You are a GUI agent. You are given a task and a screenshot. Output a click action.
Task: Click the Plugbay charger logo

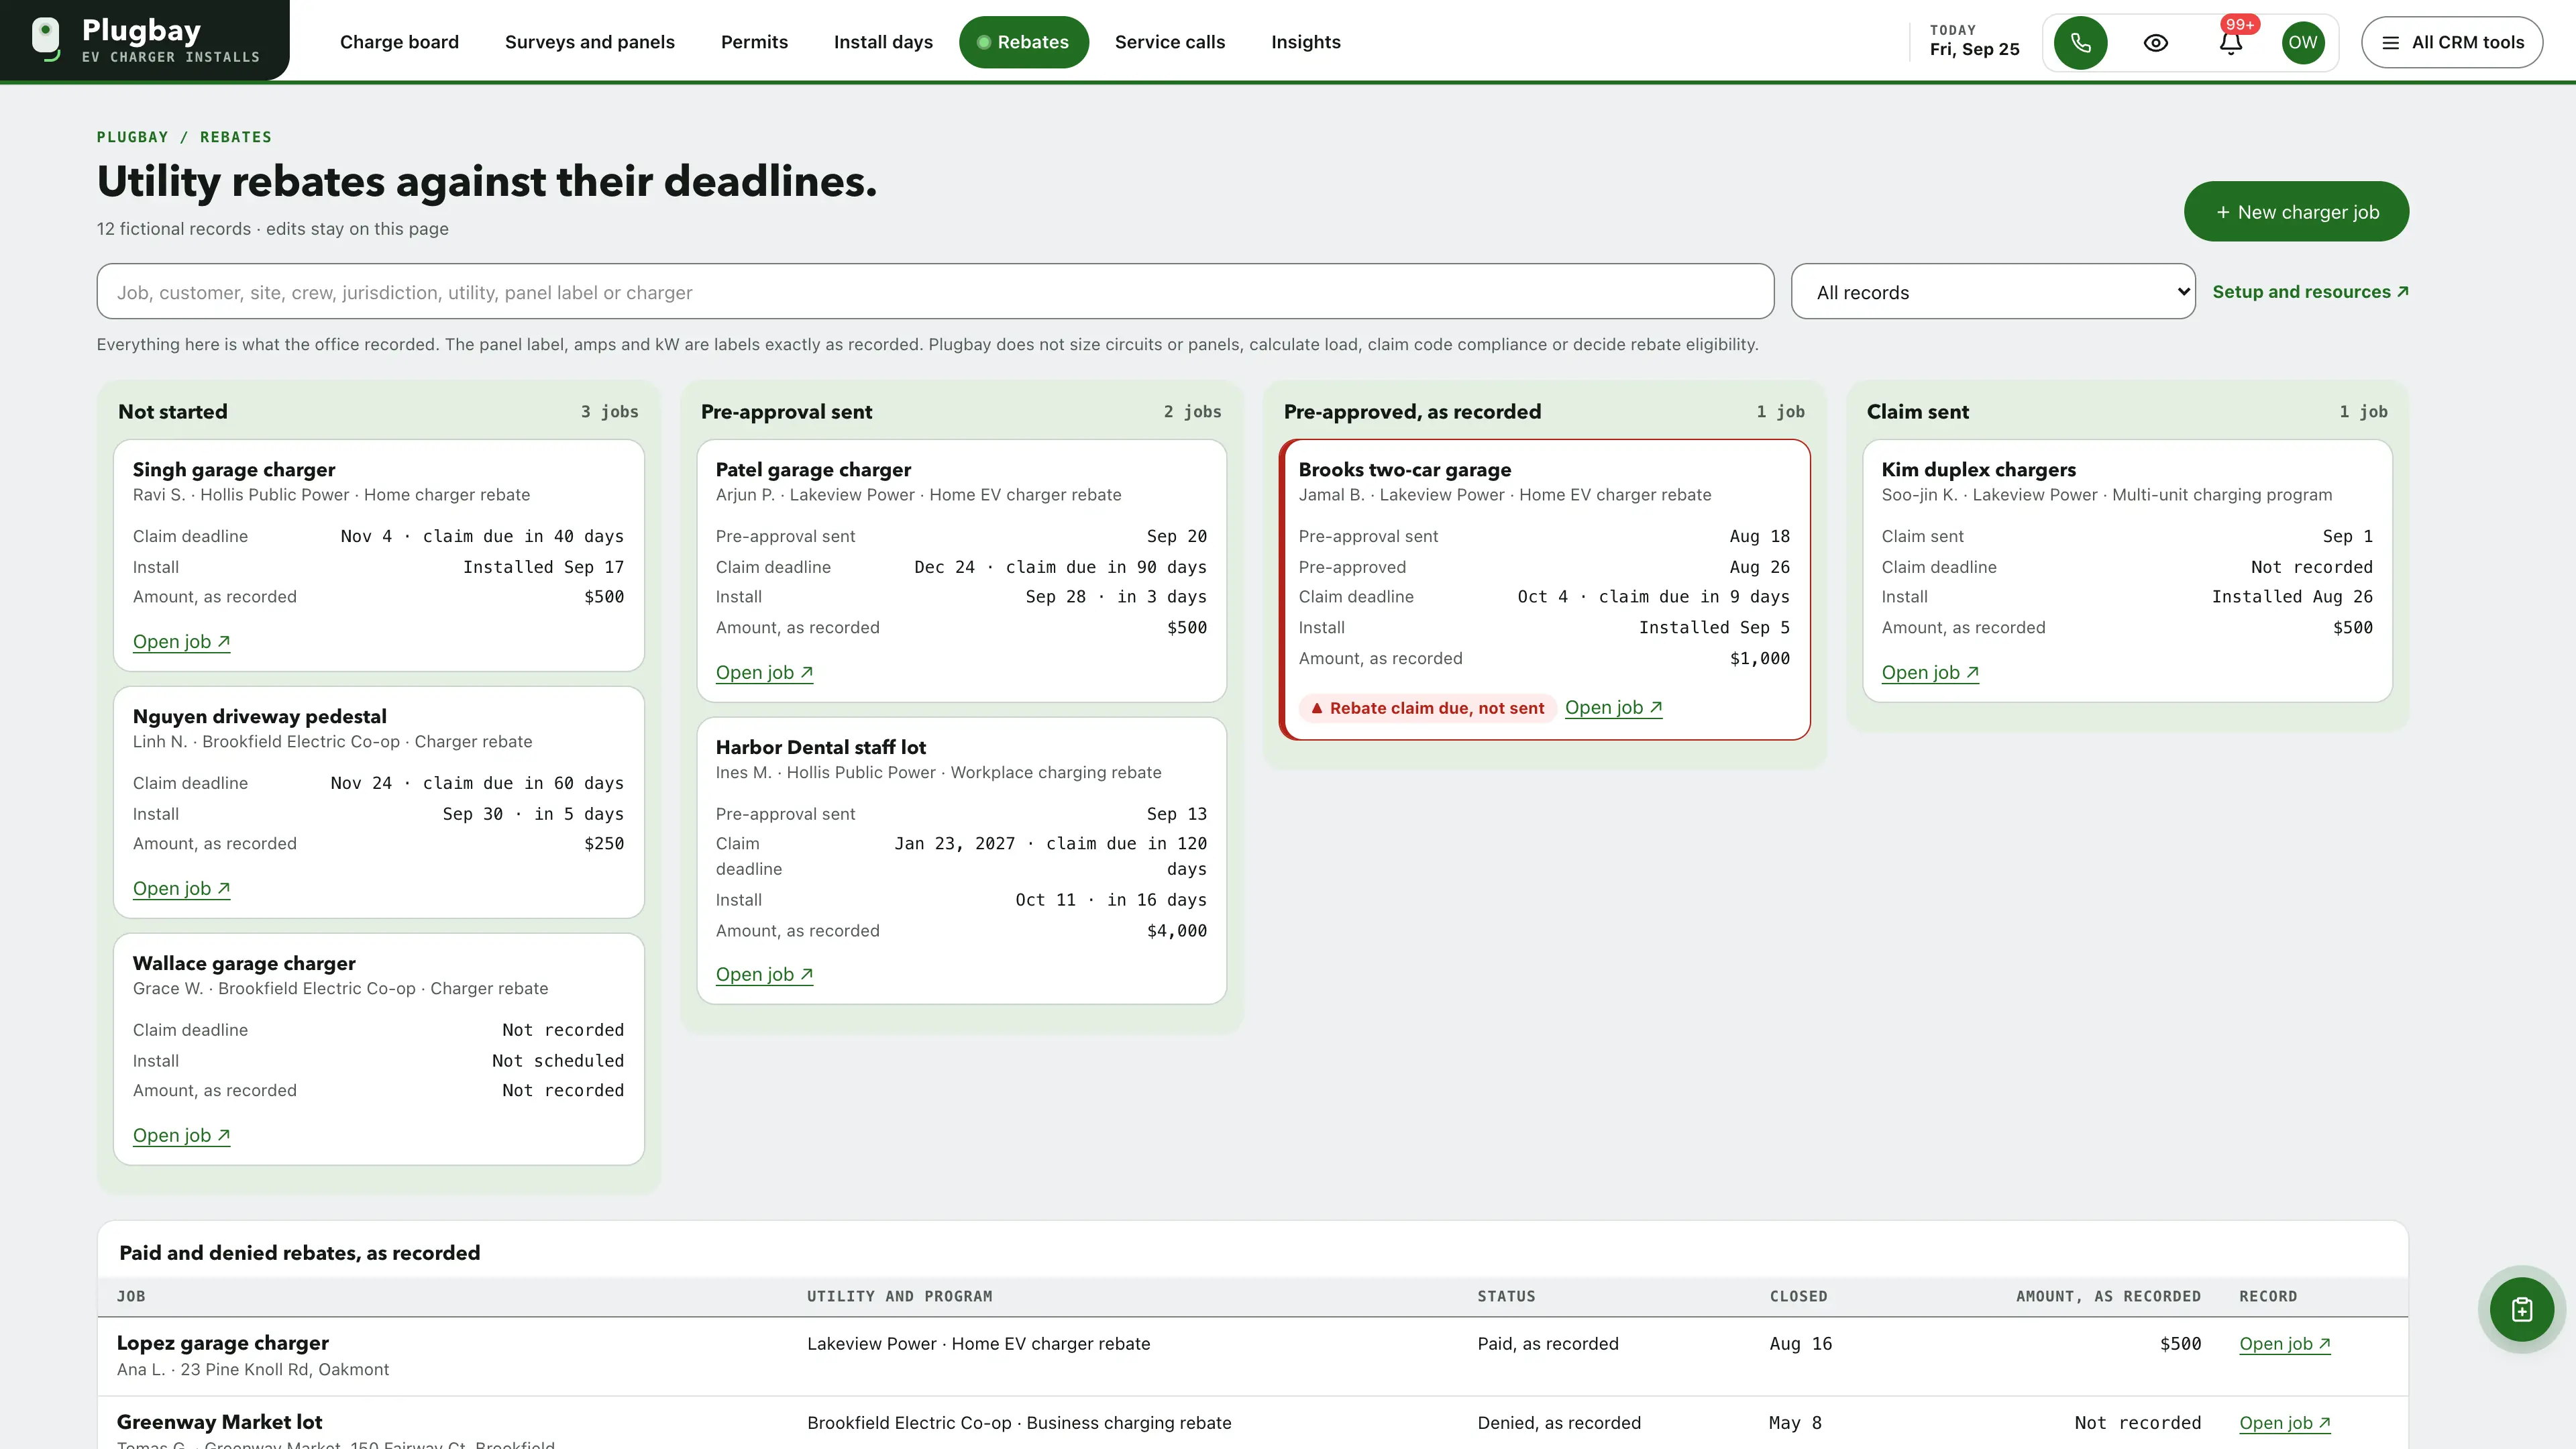tap(45, 39)
